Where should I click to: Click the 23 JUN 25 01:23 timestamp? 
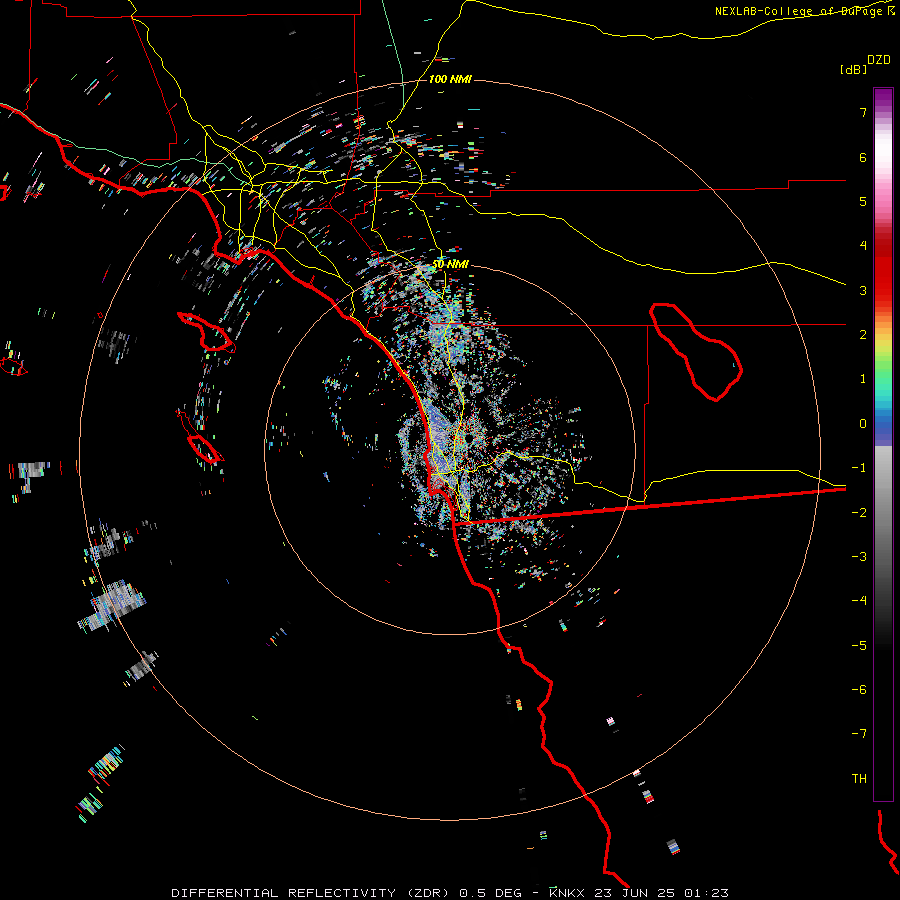click(x=661, y=893)
